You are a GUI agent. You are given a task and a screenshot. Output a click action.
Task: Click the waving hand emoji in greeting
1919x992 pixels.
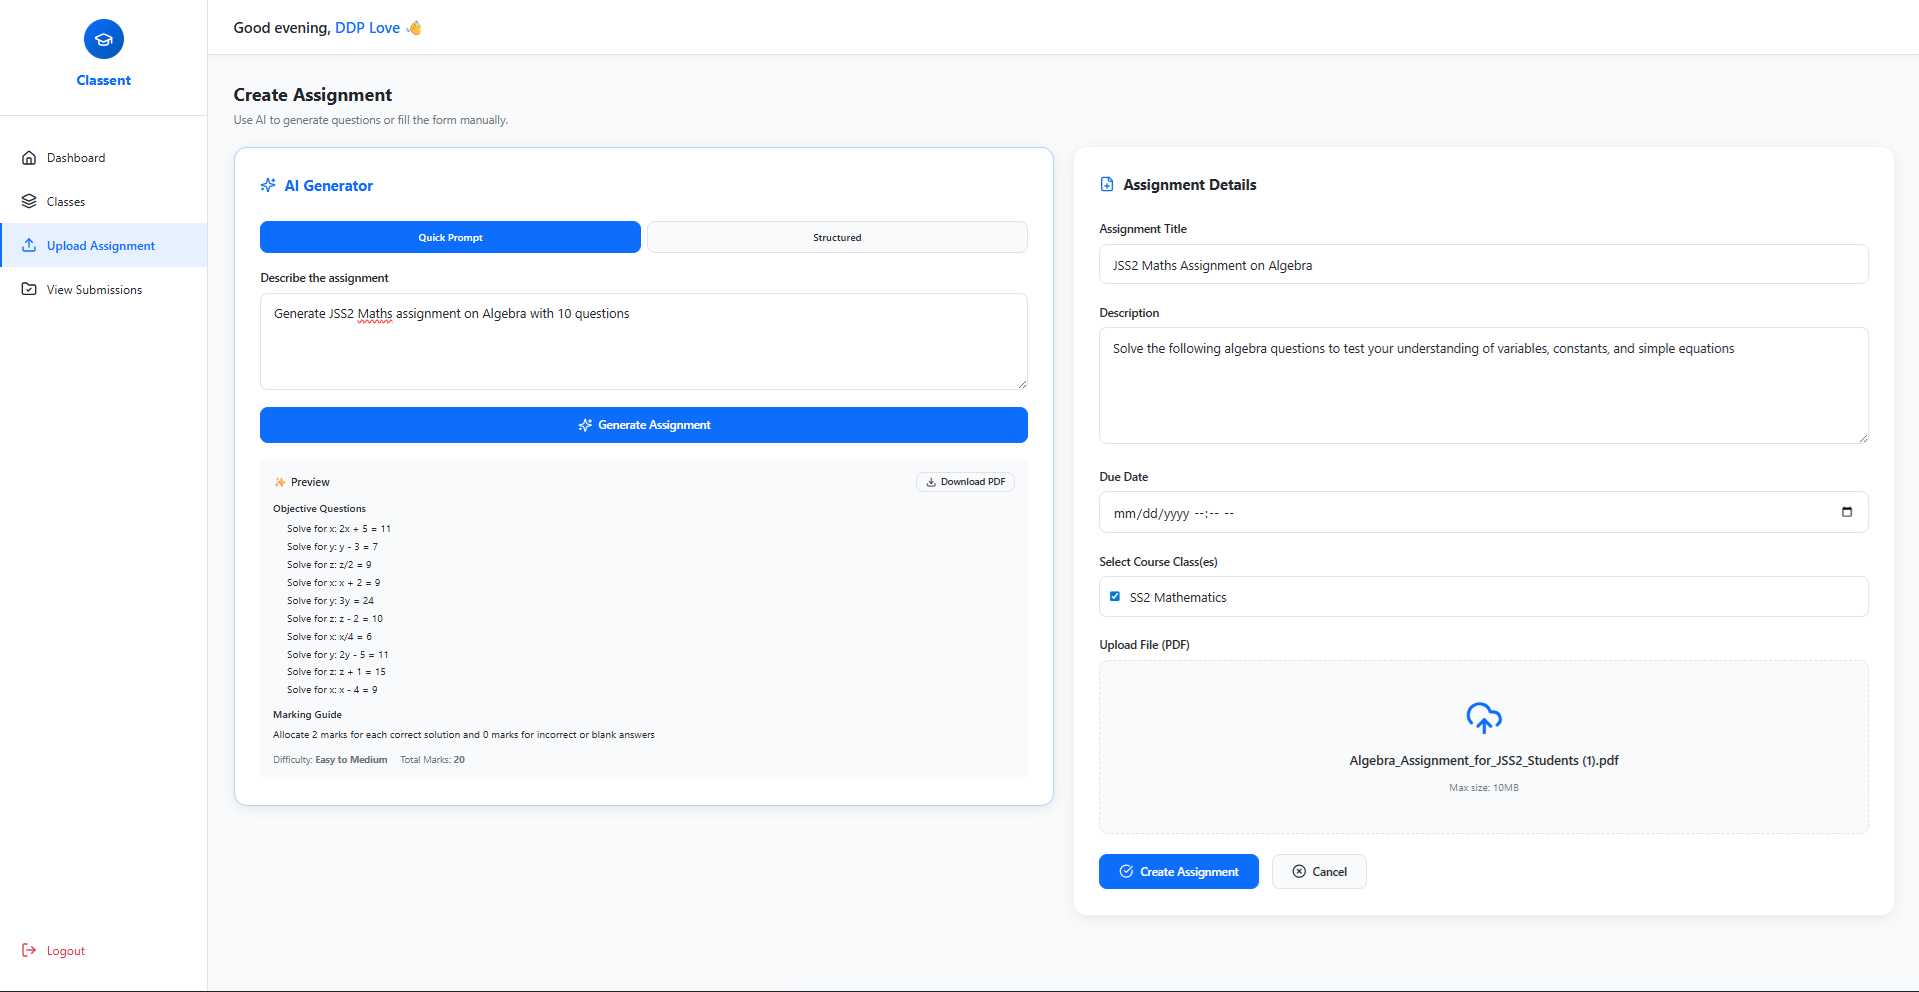click(x=414, y=28)
